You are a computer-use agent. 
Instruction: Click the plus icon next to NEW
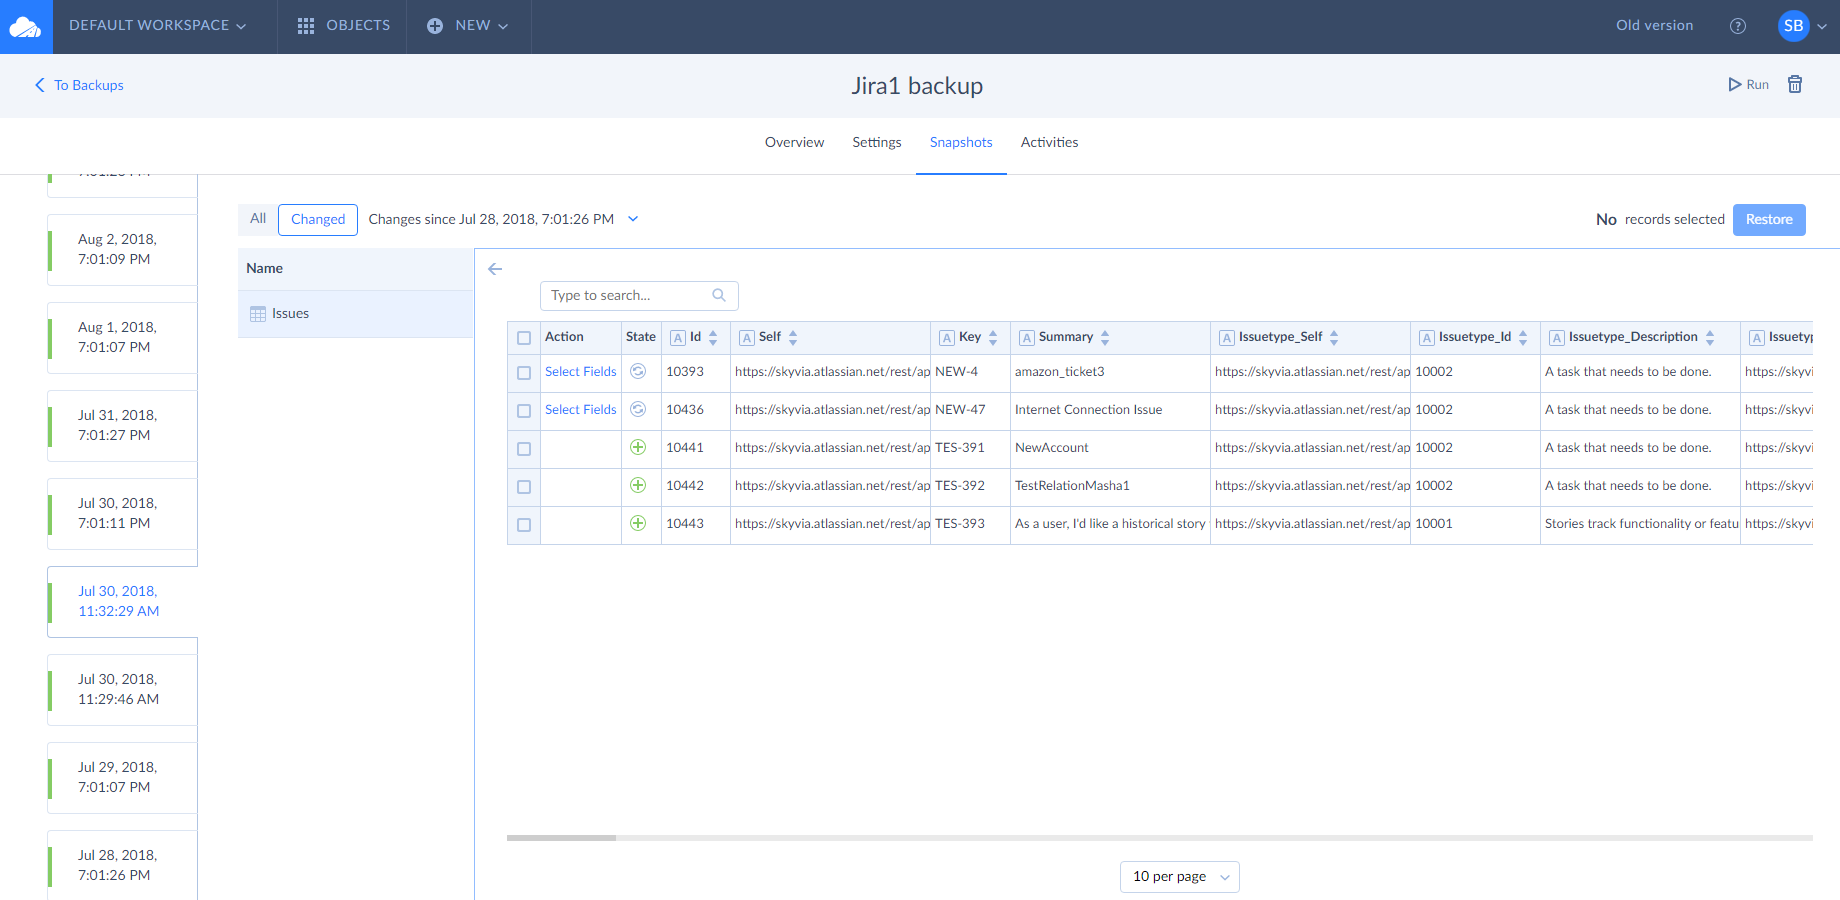435,26
